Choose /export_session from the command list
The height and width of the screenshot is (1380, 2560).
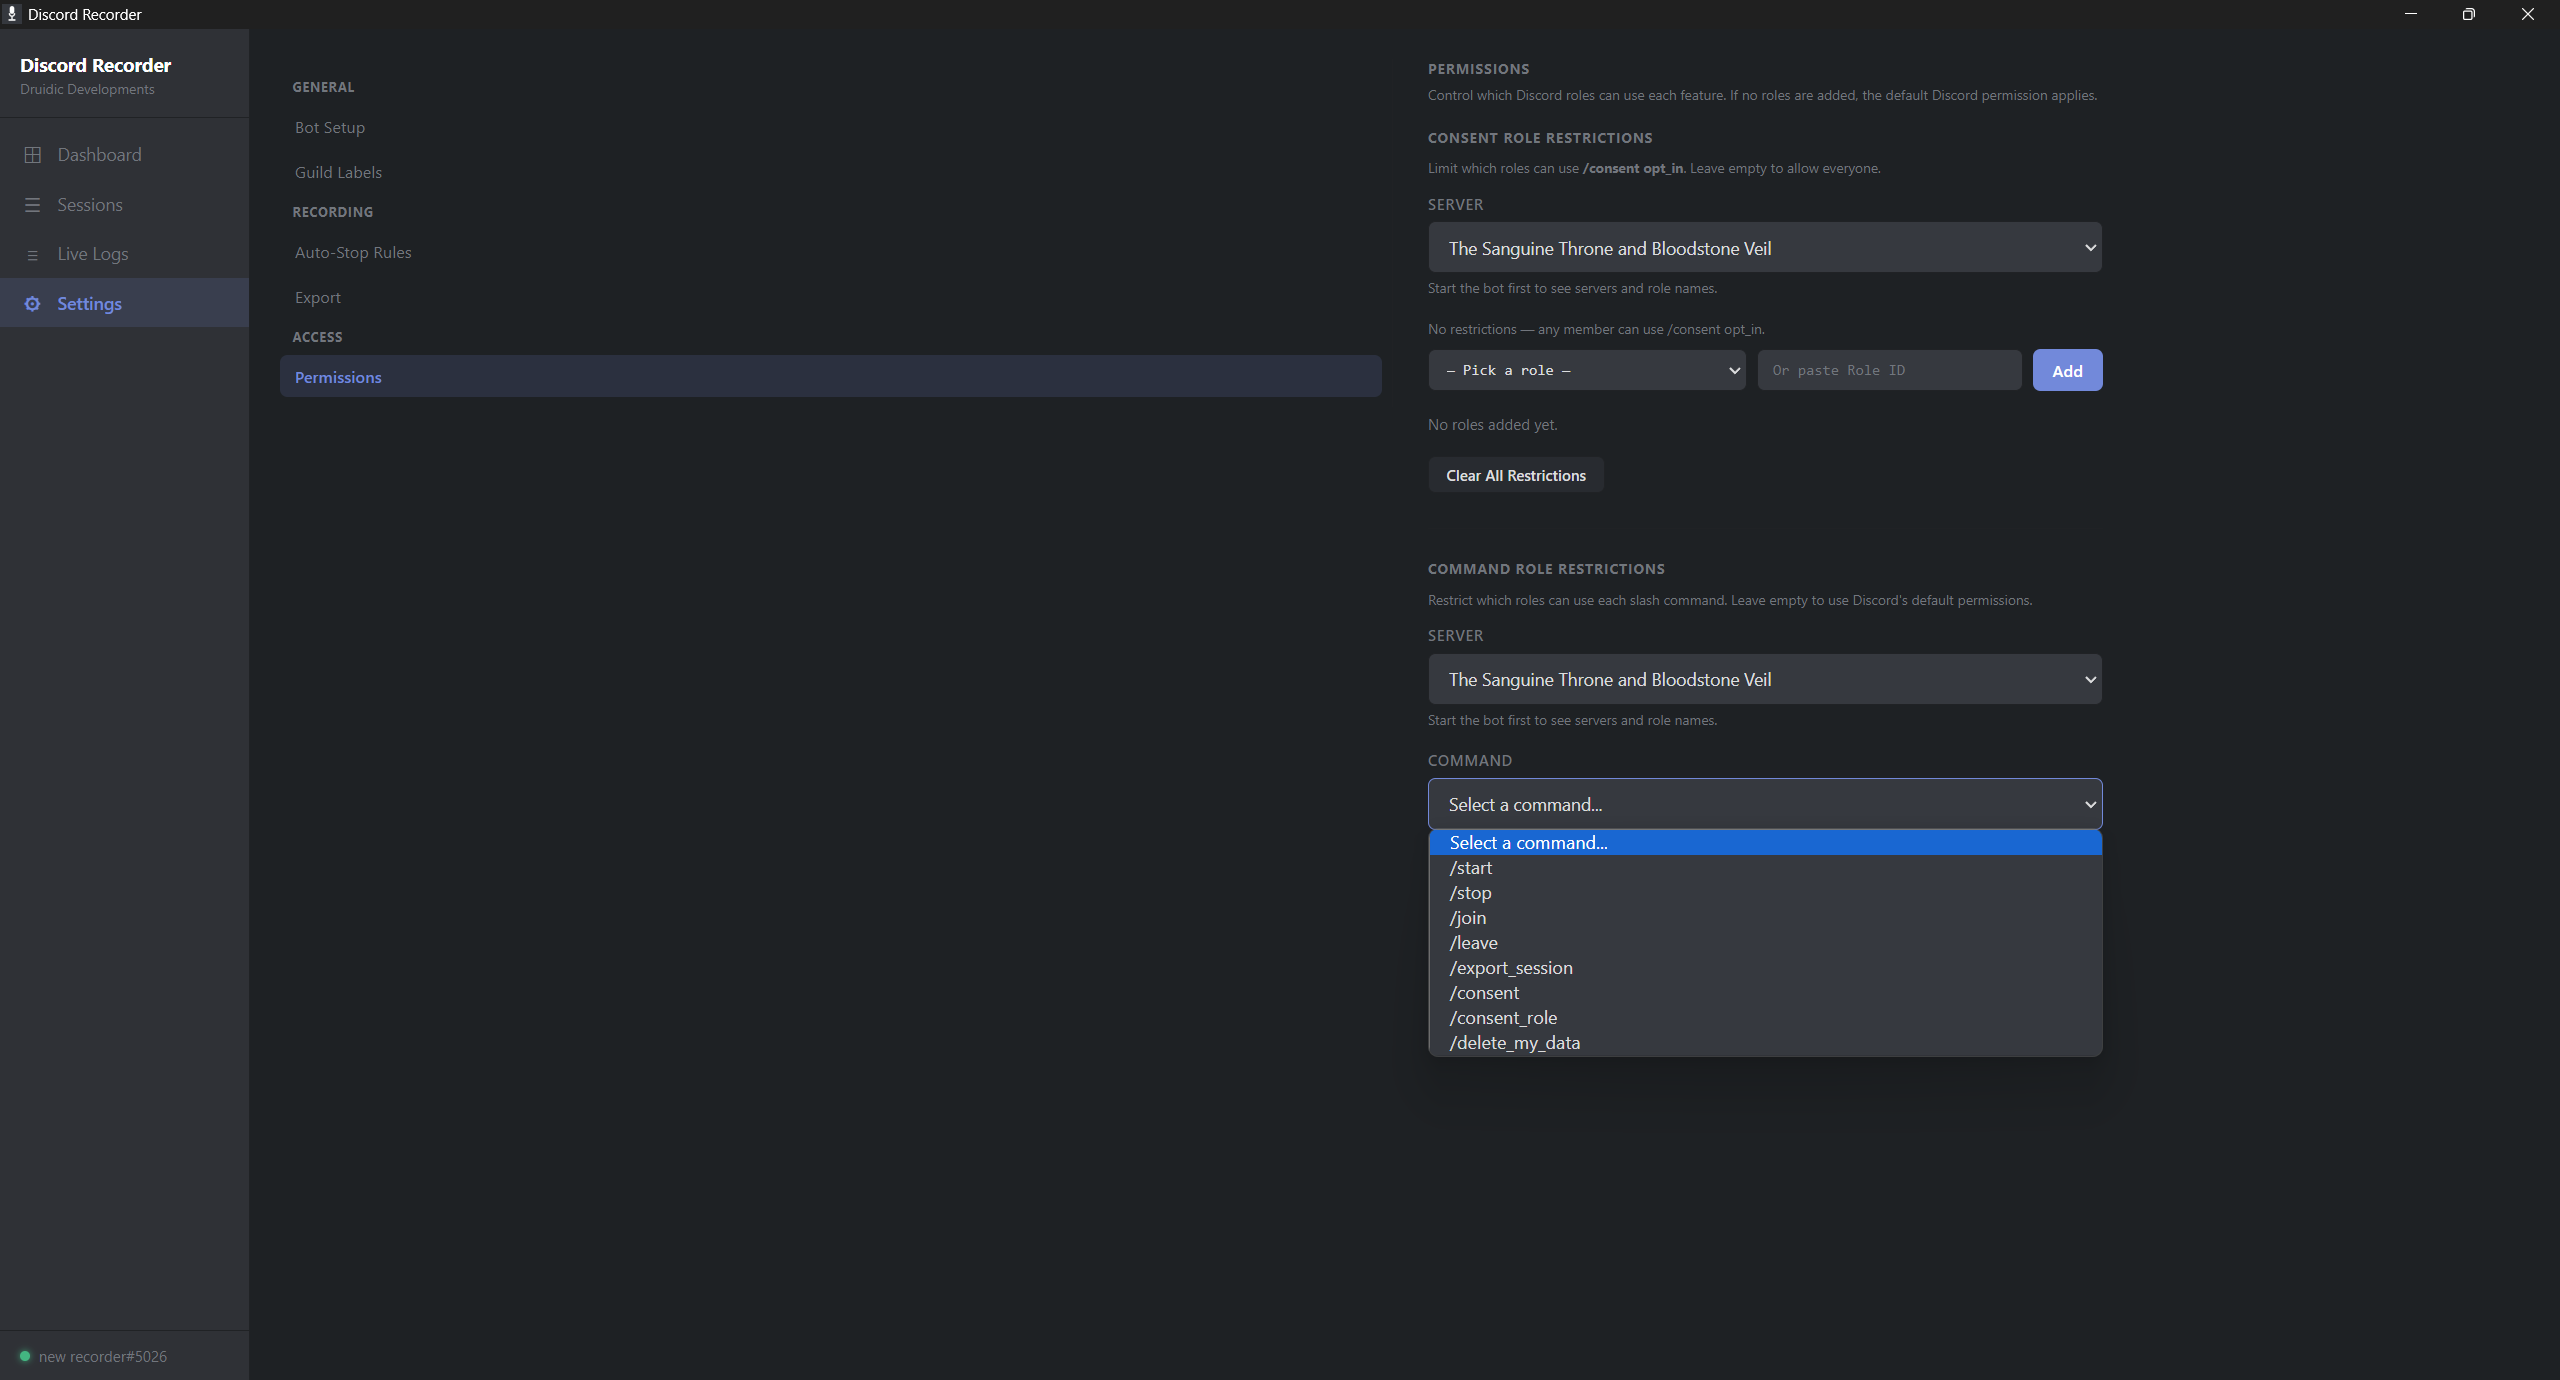(x=1510, y=967)
